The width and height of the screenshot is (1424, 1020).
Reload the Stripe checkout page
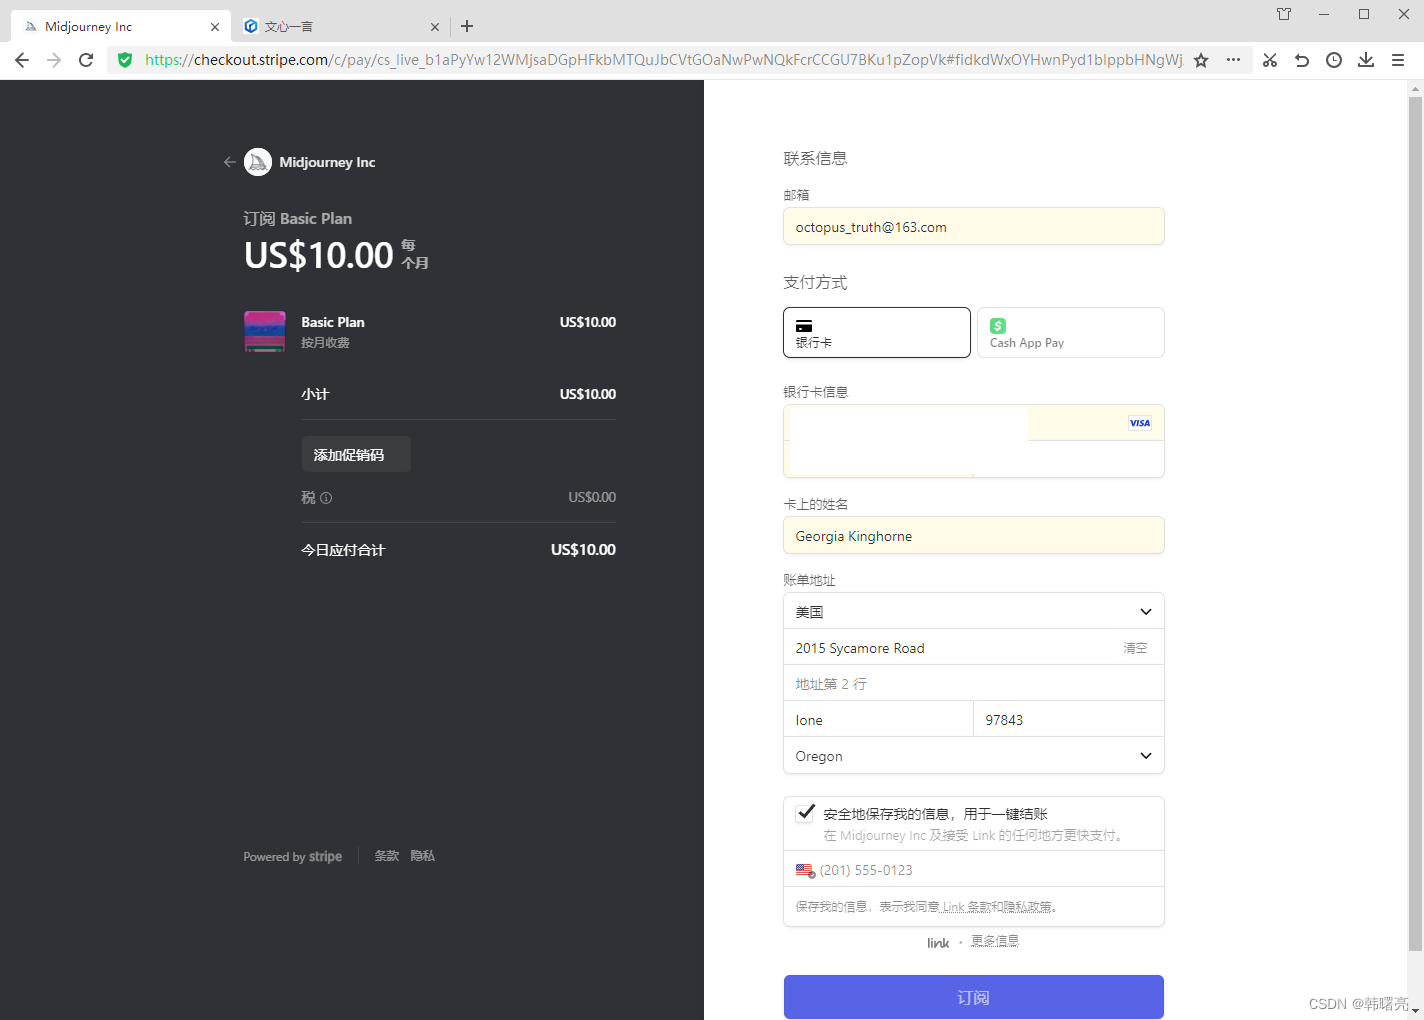pyautogui.click(x=86, y=60)
